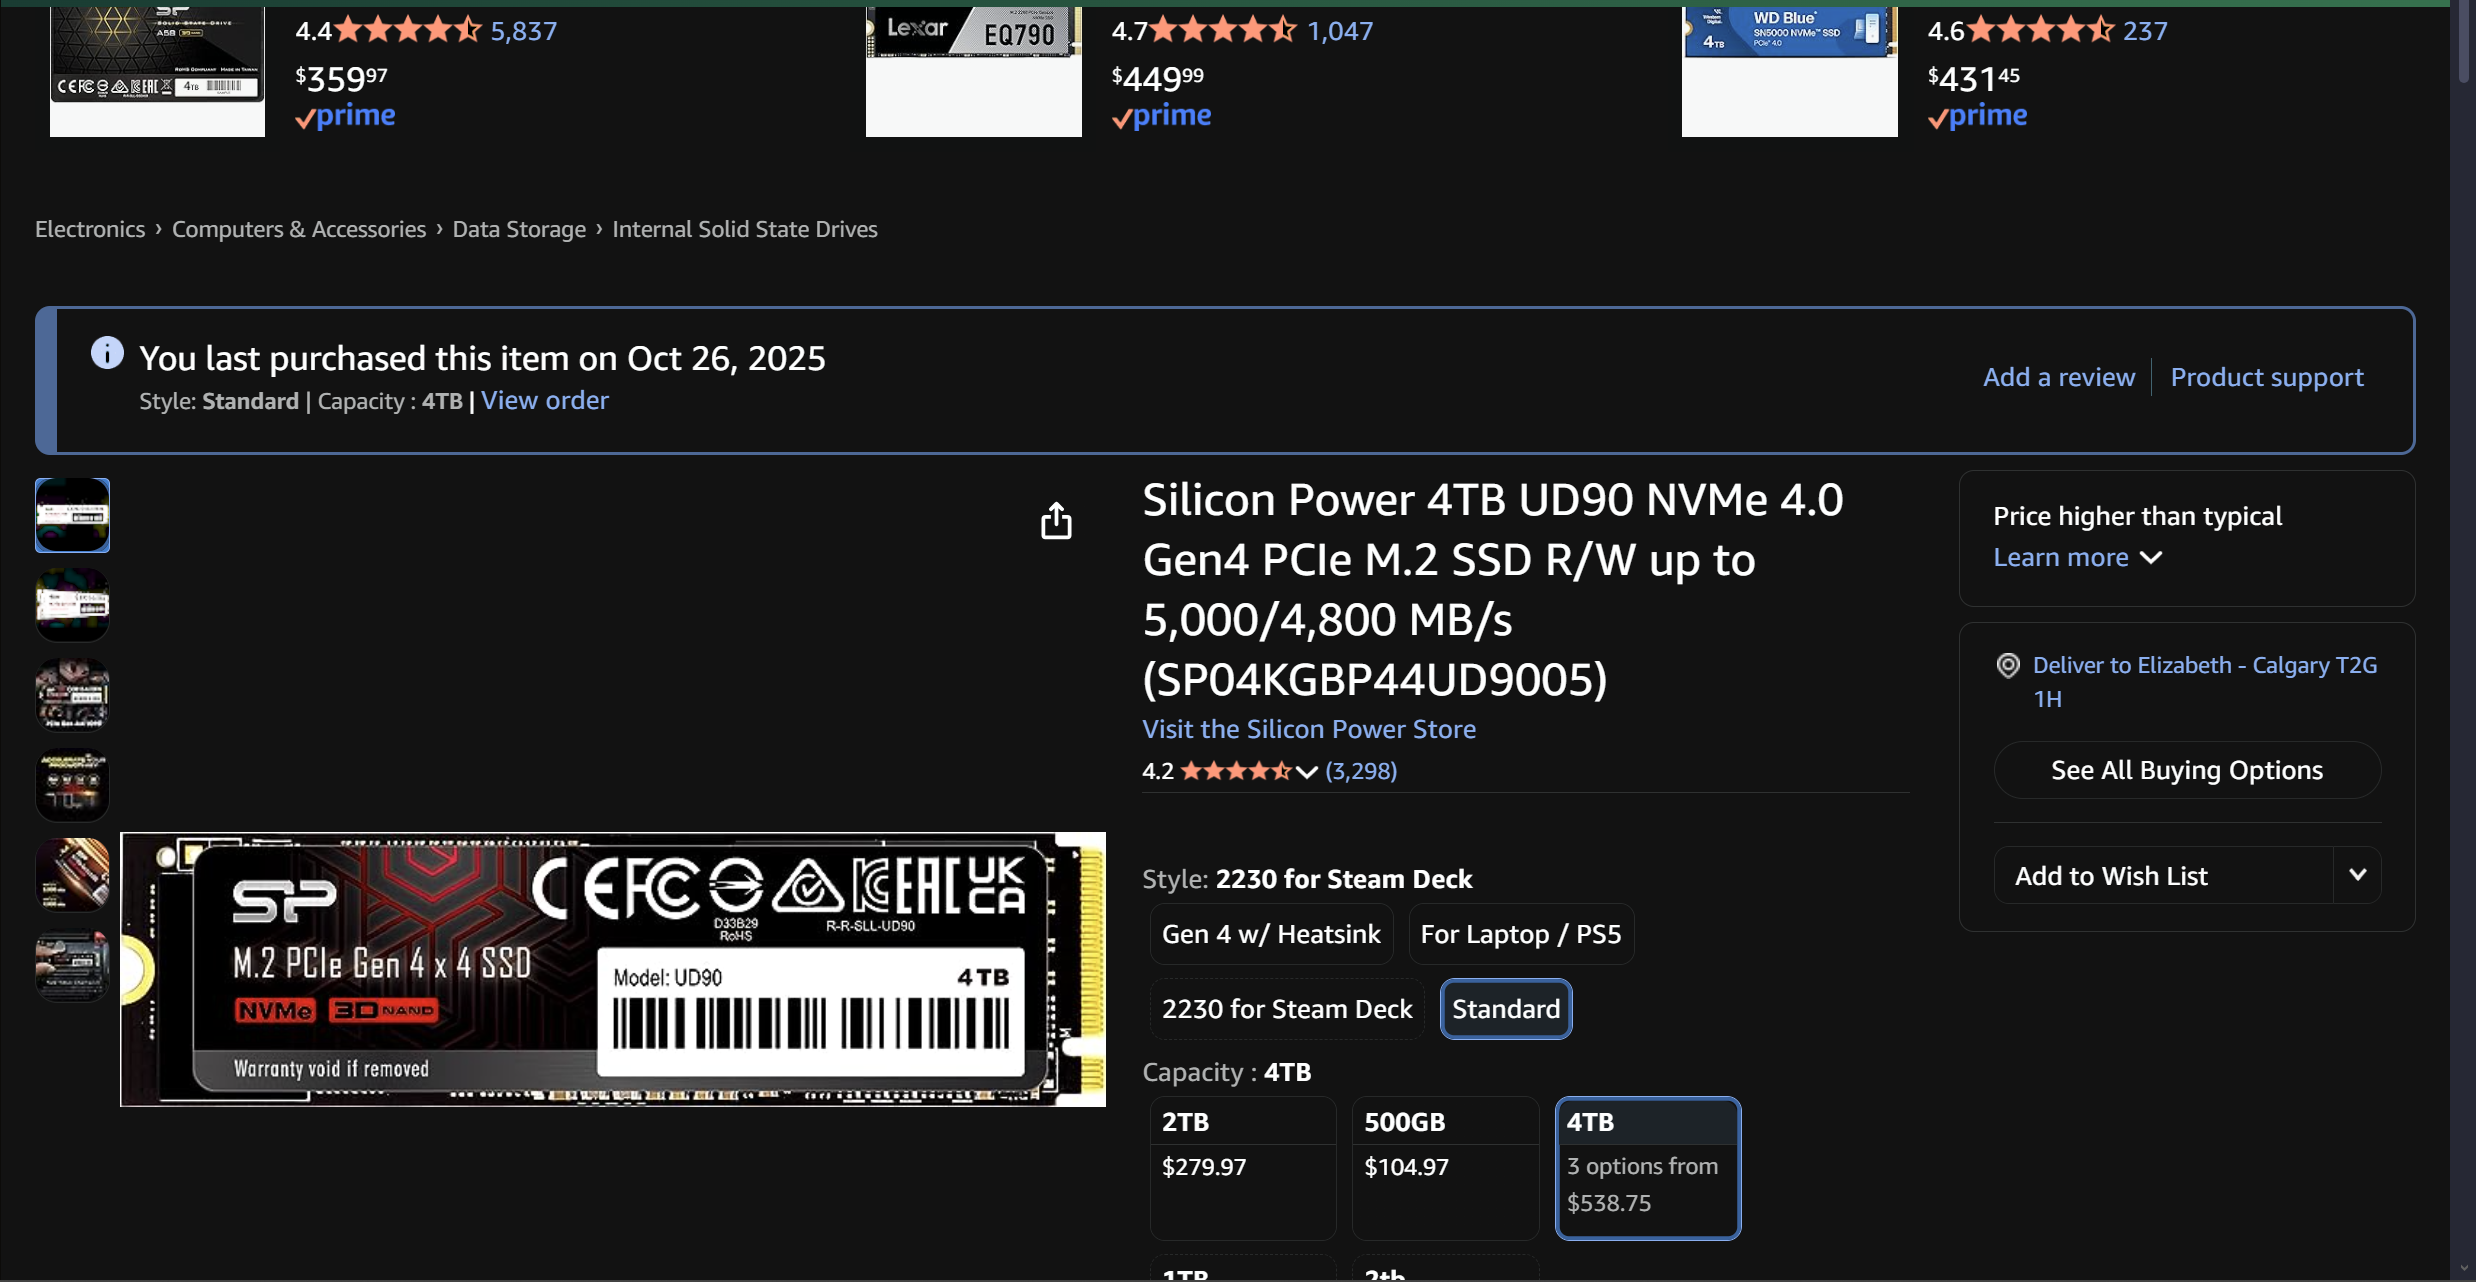The height and width of the screenshot is (1282, 2476).
Task: Select the 2230 for Steam Deck style
Action: 1286,1009
